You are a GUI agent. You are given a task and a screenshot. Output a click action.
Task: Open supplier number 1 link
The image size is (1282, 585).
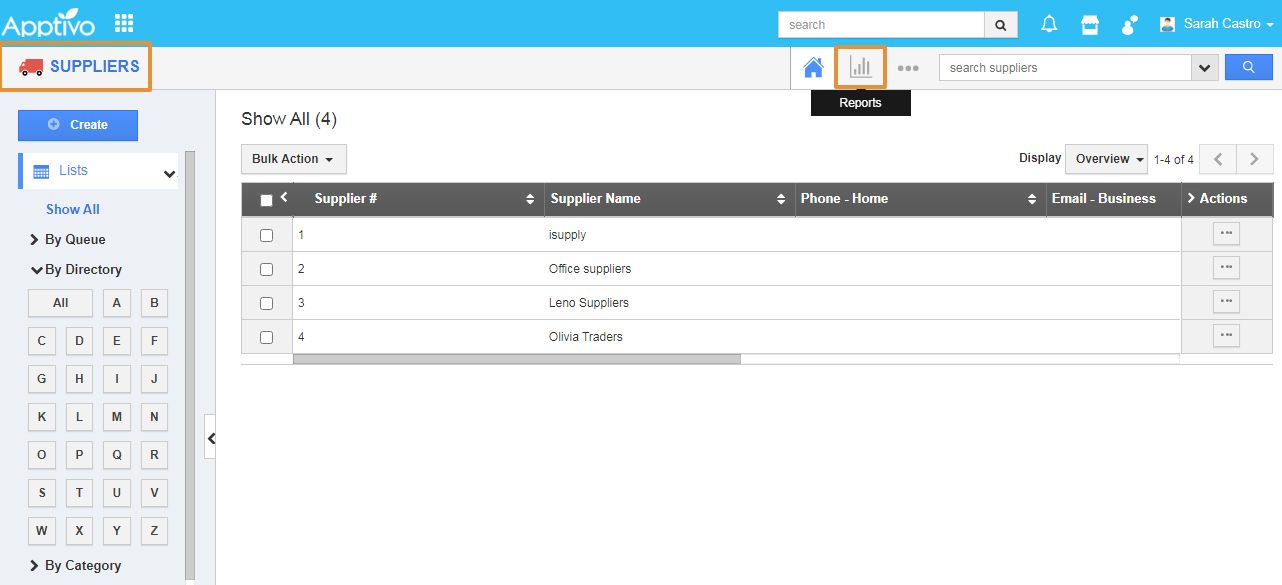pyautogui.click(x=301, y=235)
